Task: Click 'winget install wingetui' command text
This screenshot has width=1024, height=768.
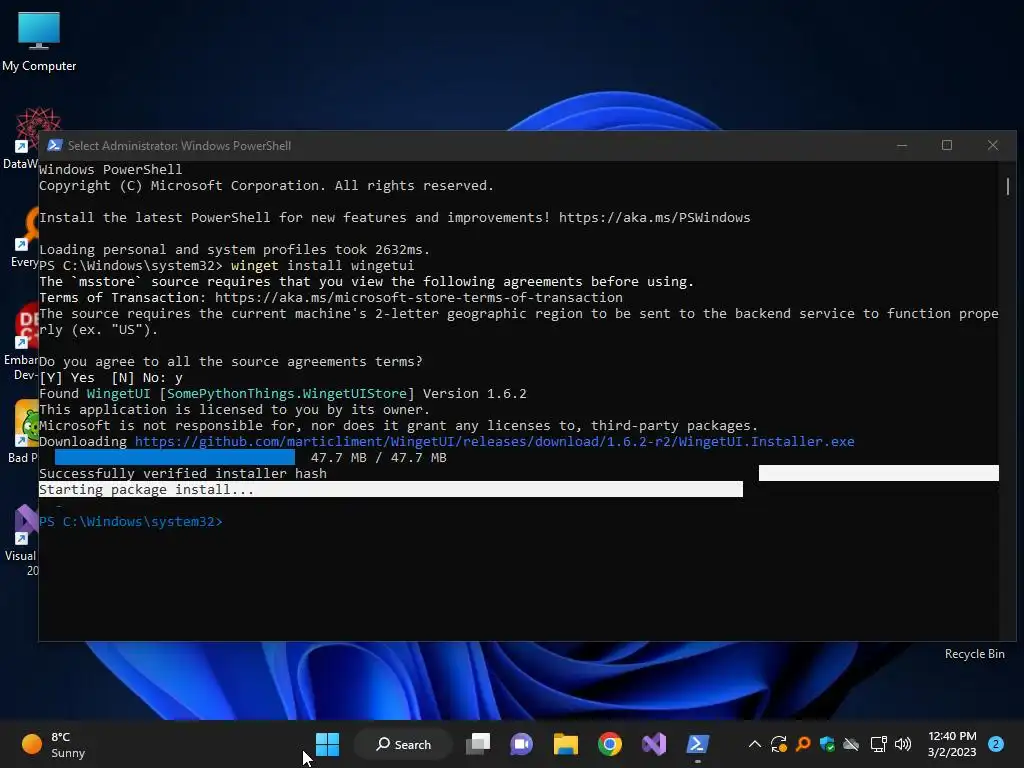Action: coord(322,266)
